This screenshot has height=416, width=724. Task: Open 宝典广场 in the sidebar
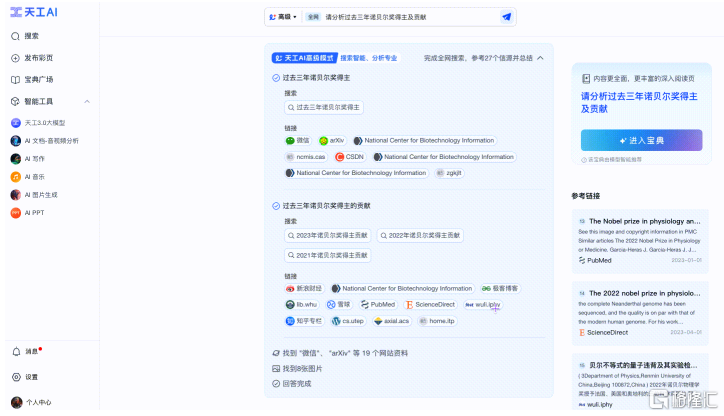coord(32,79)
